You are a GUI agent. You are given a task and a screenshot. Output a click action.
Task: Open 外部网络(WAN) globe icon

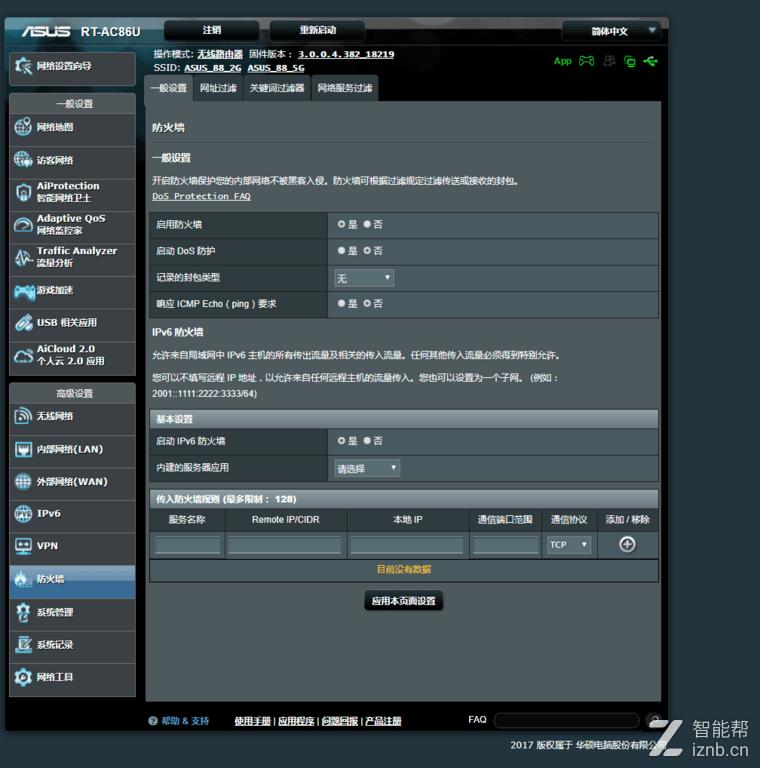click(x=23, y=481)
